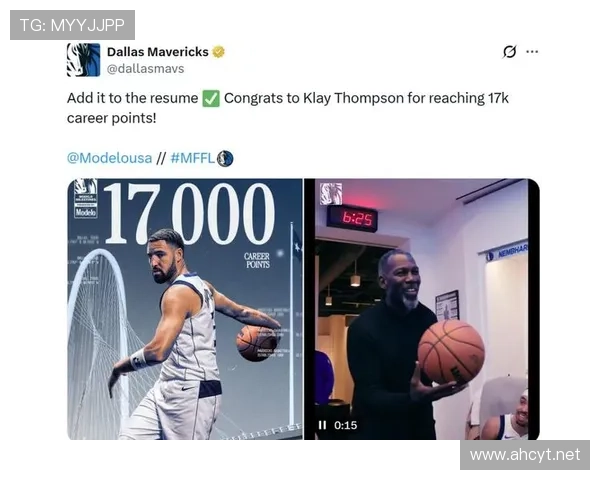Click the Career Points label in graphic
Screen dimensions: 600x480
(257, 260)
